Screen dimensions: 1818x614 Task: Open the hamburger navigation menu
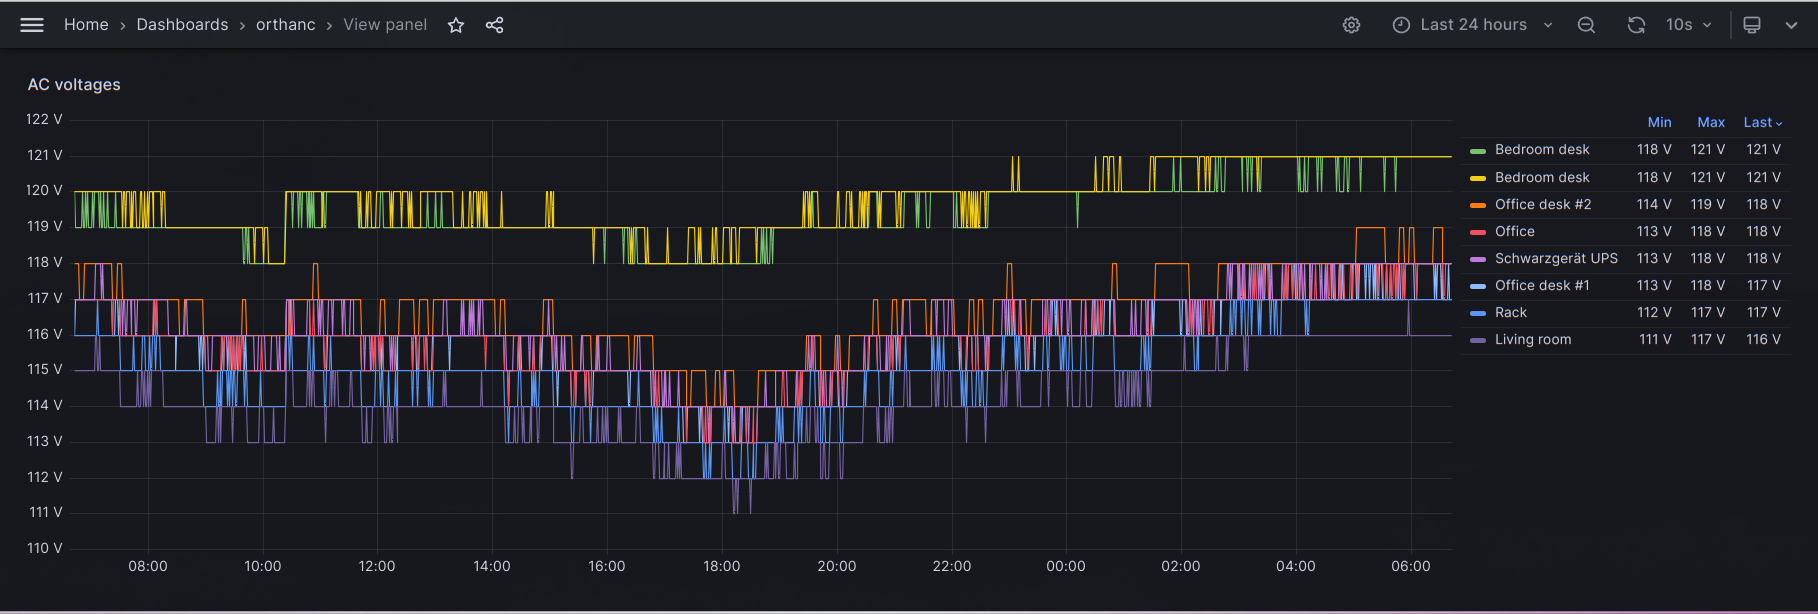[32, 25]
